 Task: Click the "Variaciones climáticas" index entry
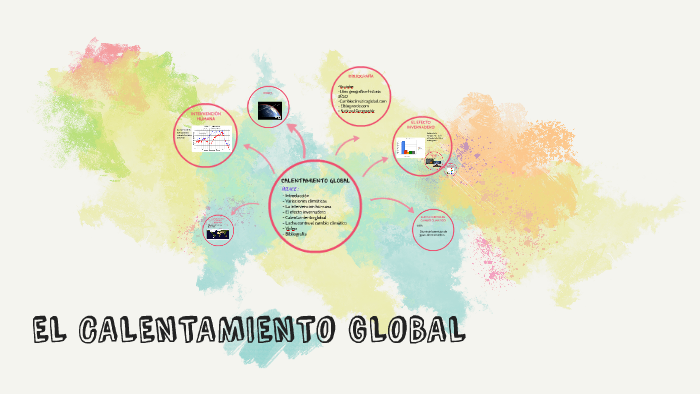click(305, 201)
